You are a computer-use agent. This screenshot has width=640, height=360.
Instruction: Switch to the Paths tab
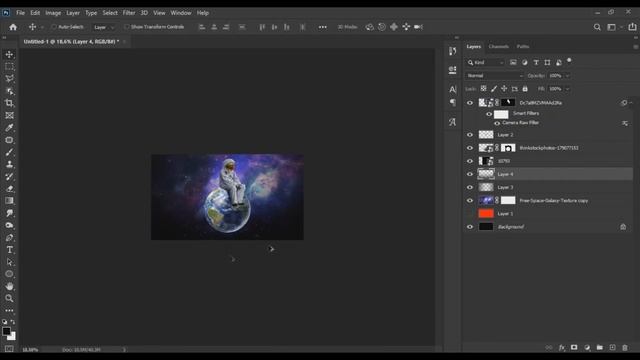coord(523,47)
